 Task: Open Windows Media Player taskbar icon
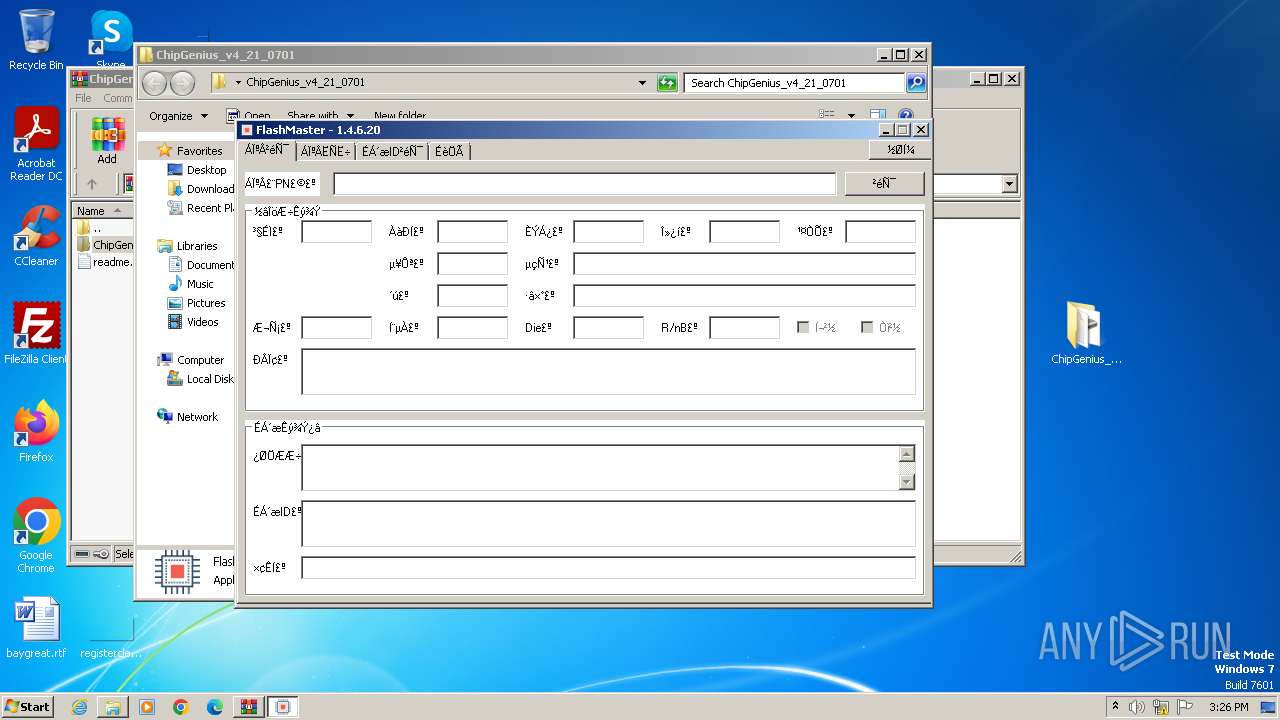tap(147, 707)
